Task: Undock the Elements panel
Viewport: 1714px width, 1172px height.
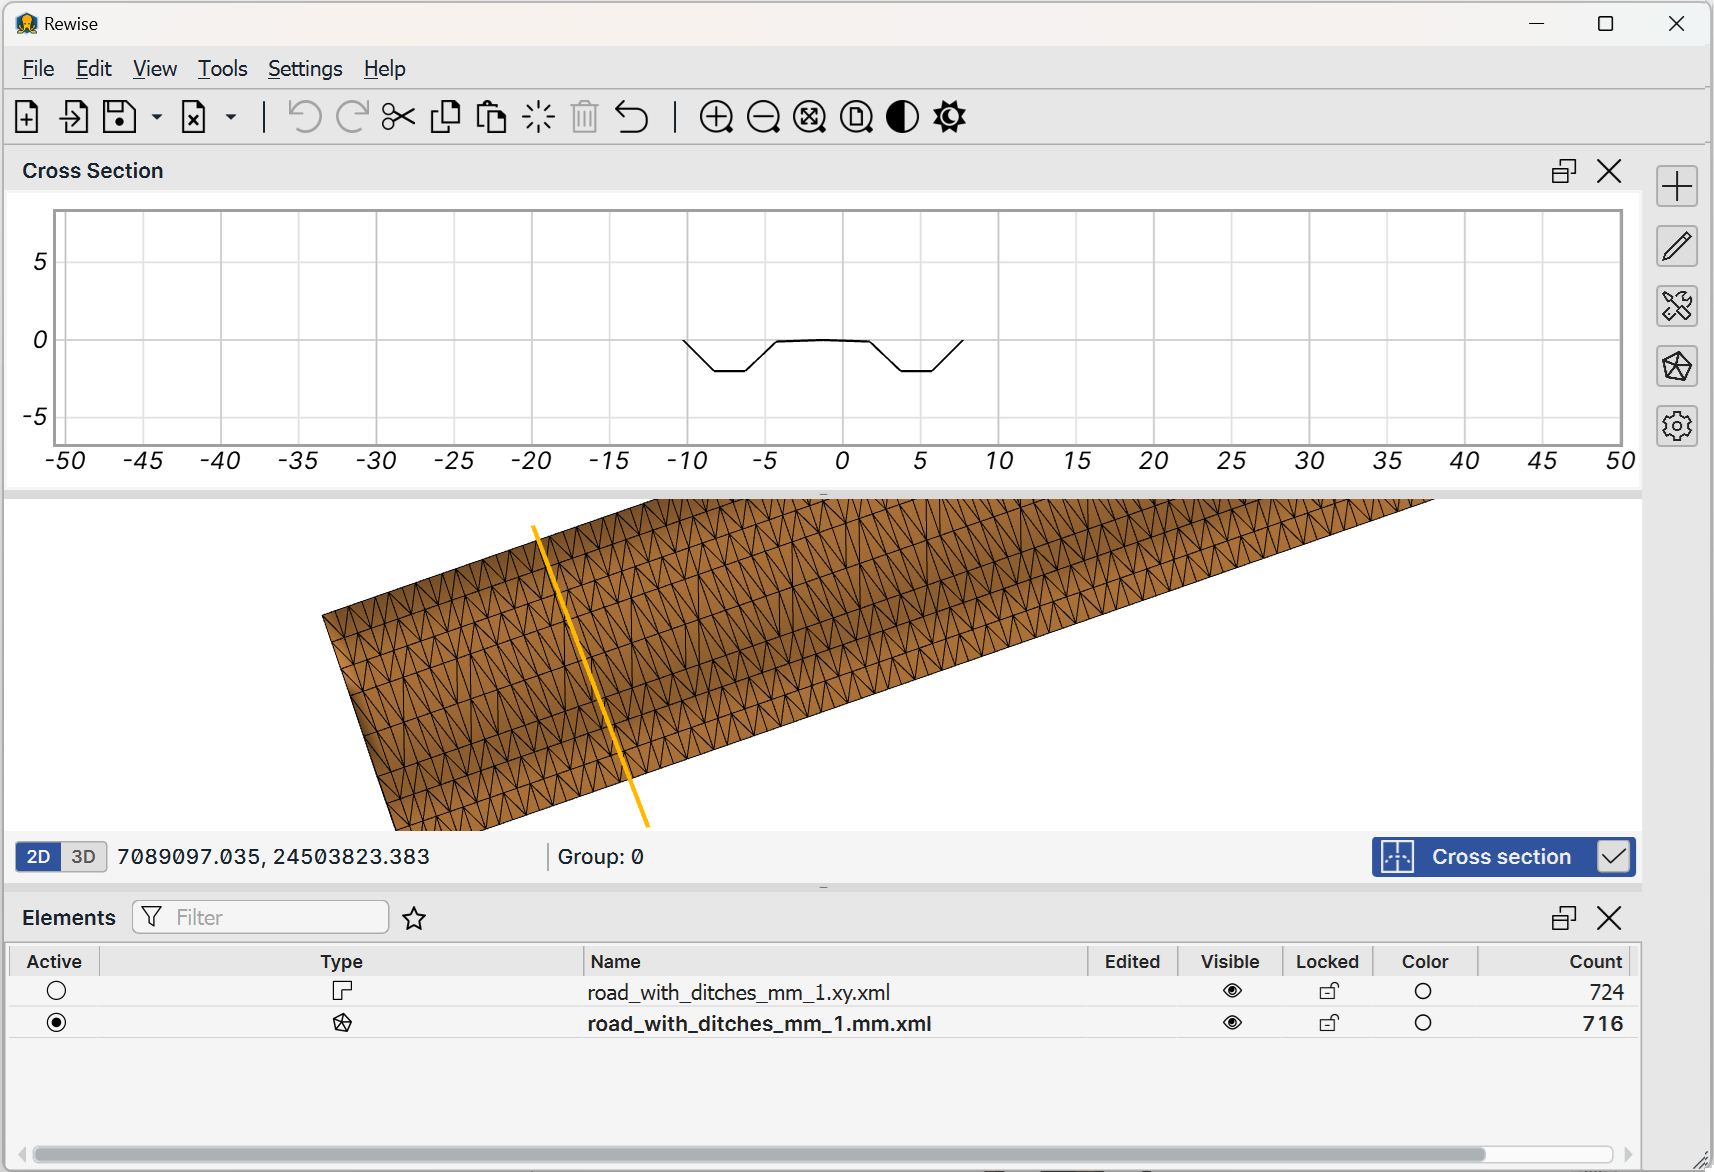Action: coord(1564,918)
